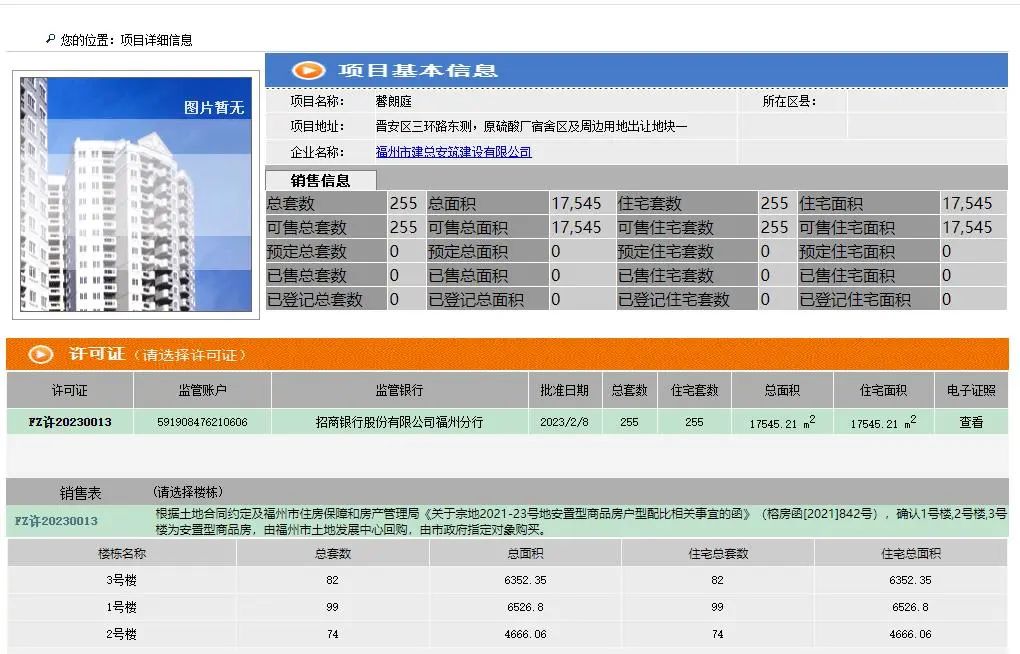Click the 电子证照 column header

click(x=971, y=390)
